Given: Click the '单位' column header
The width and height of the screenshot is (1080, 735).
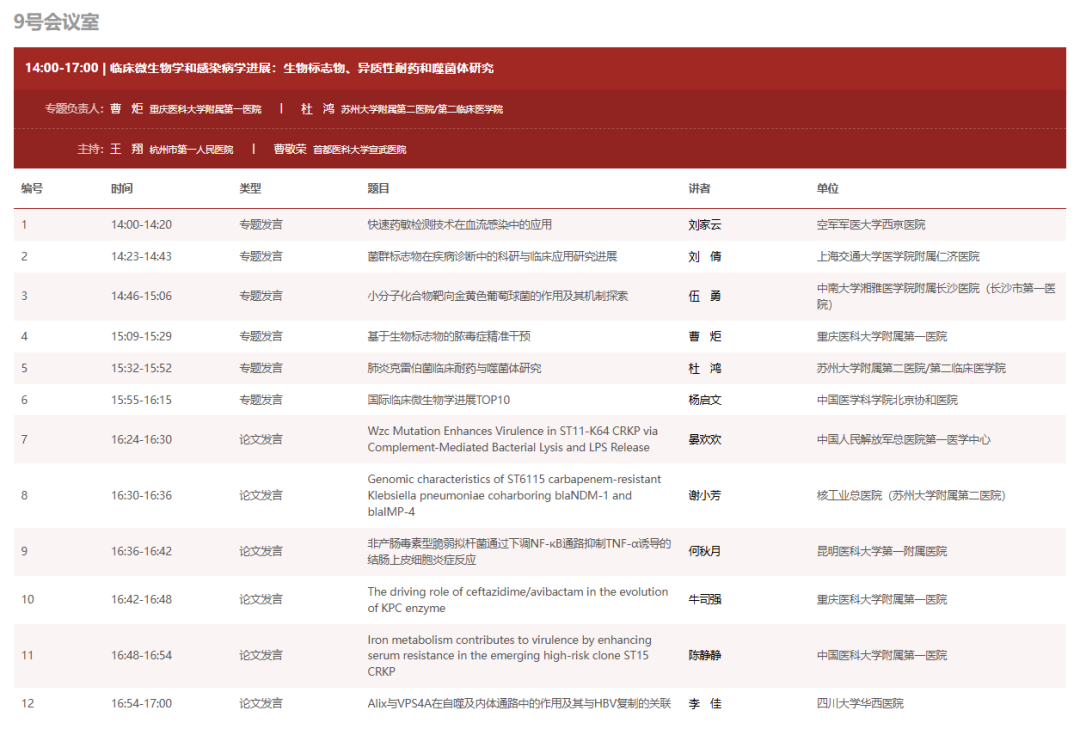Looking at the screenshot, I should click(x=828, y=189).
